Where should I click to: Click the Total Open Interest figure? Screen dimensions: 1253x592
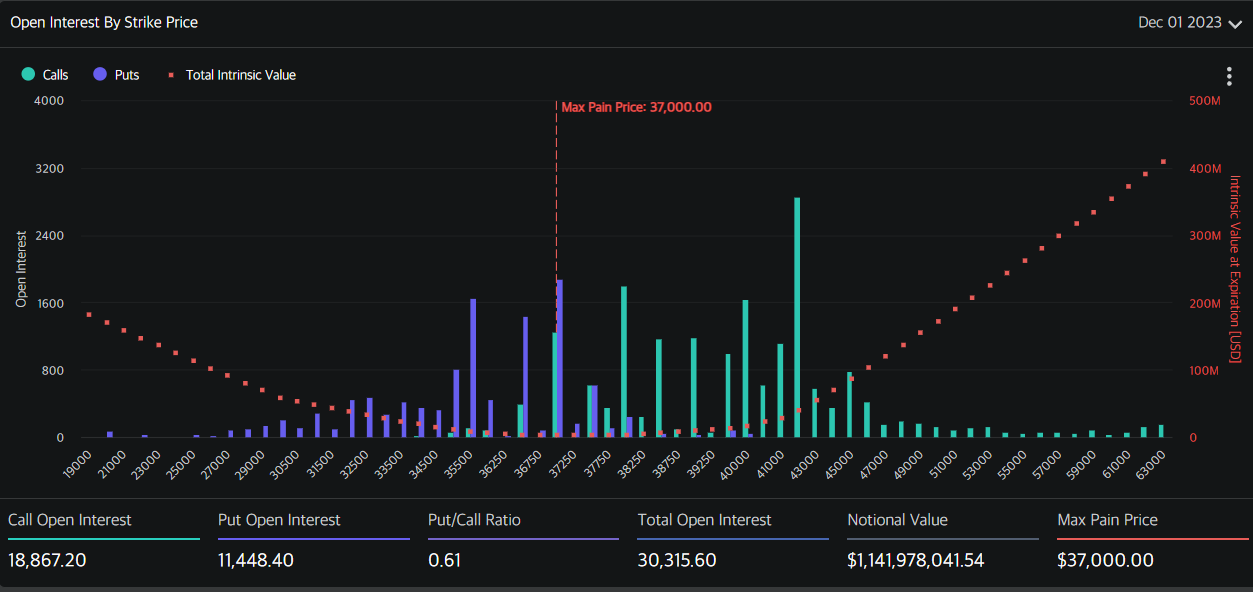click(676, 560)
